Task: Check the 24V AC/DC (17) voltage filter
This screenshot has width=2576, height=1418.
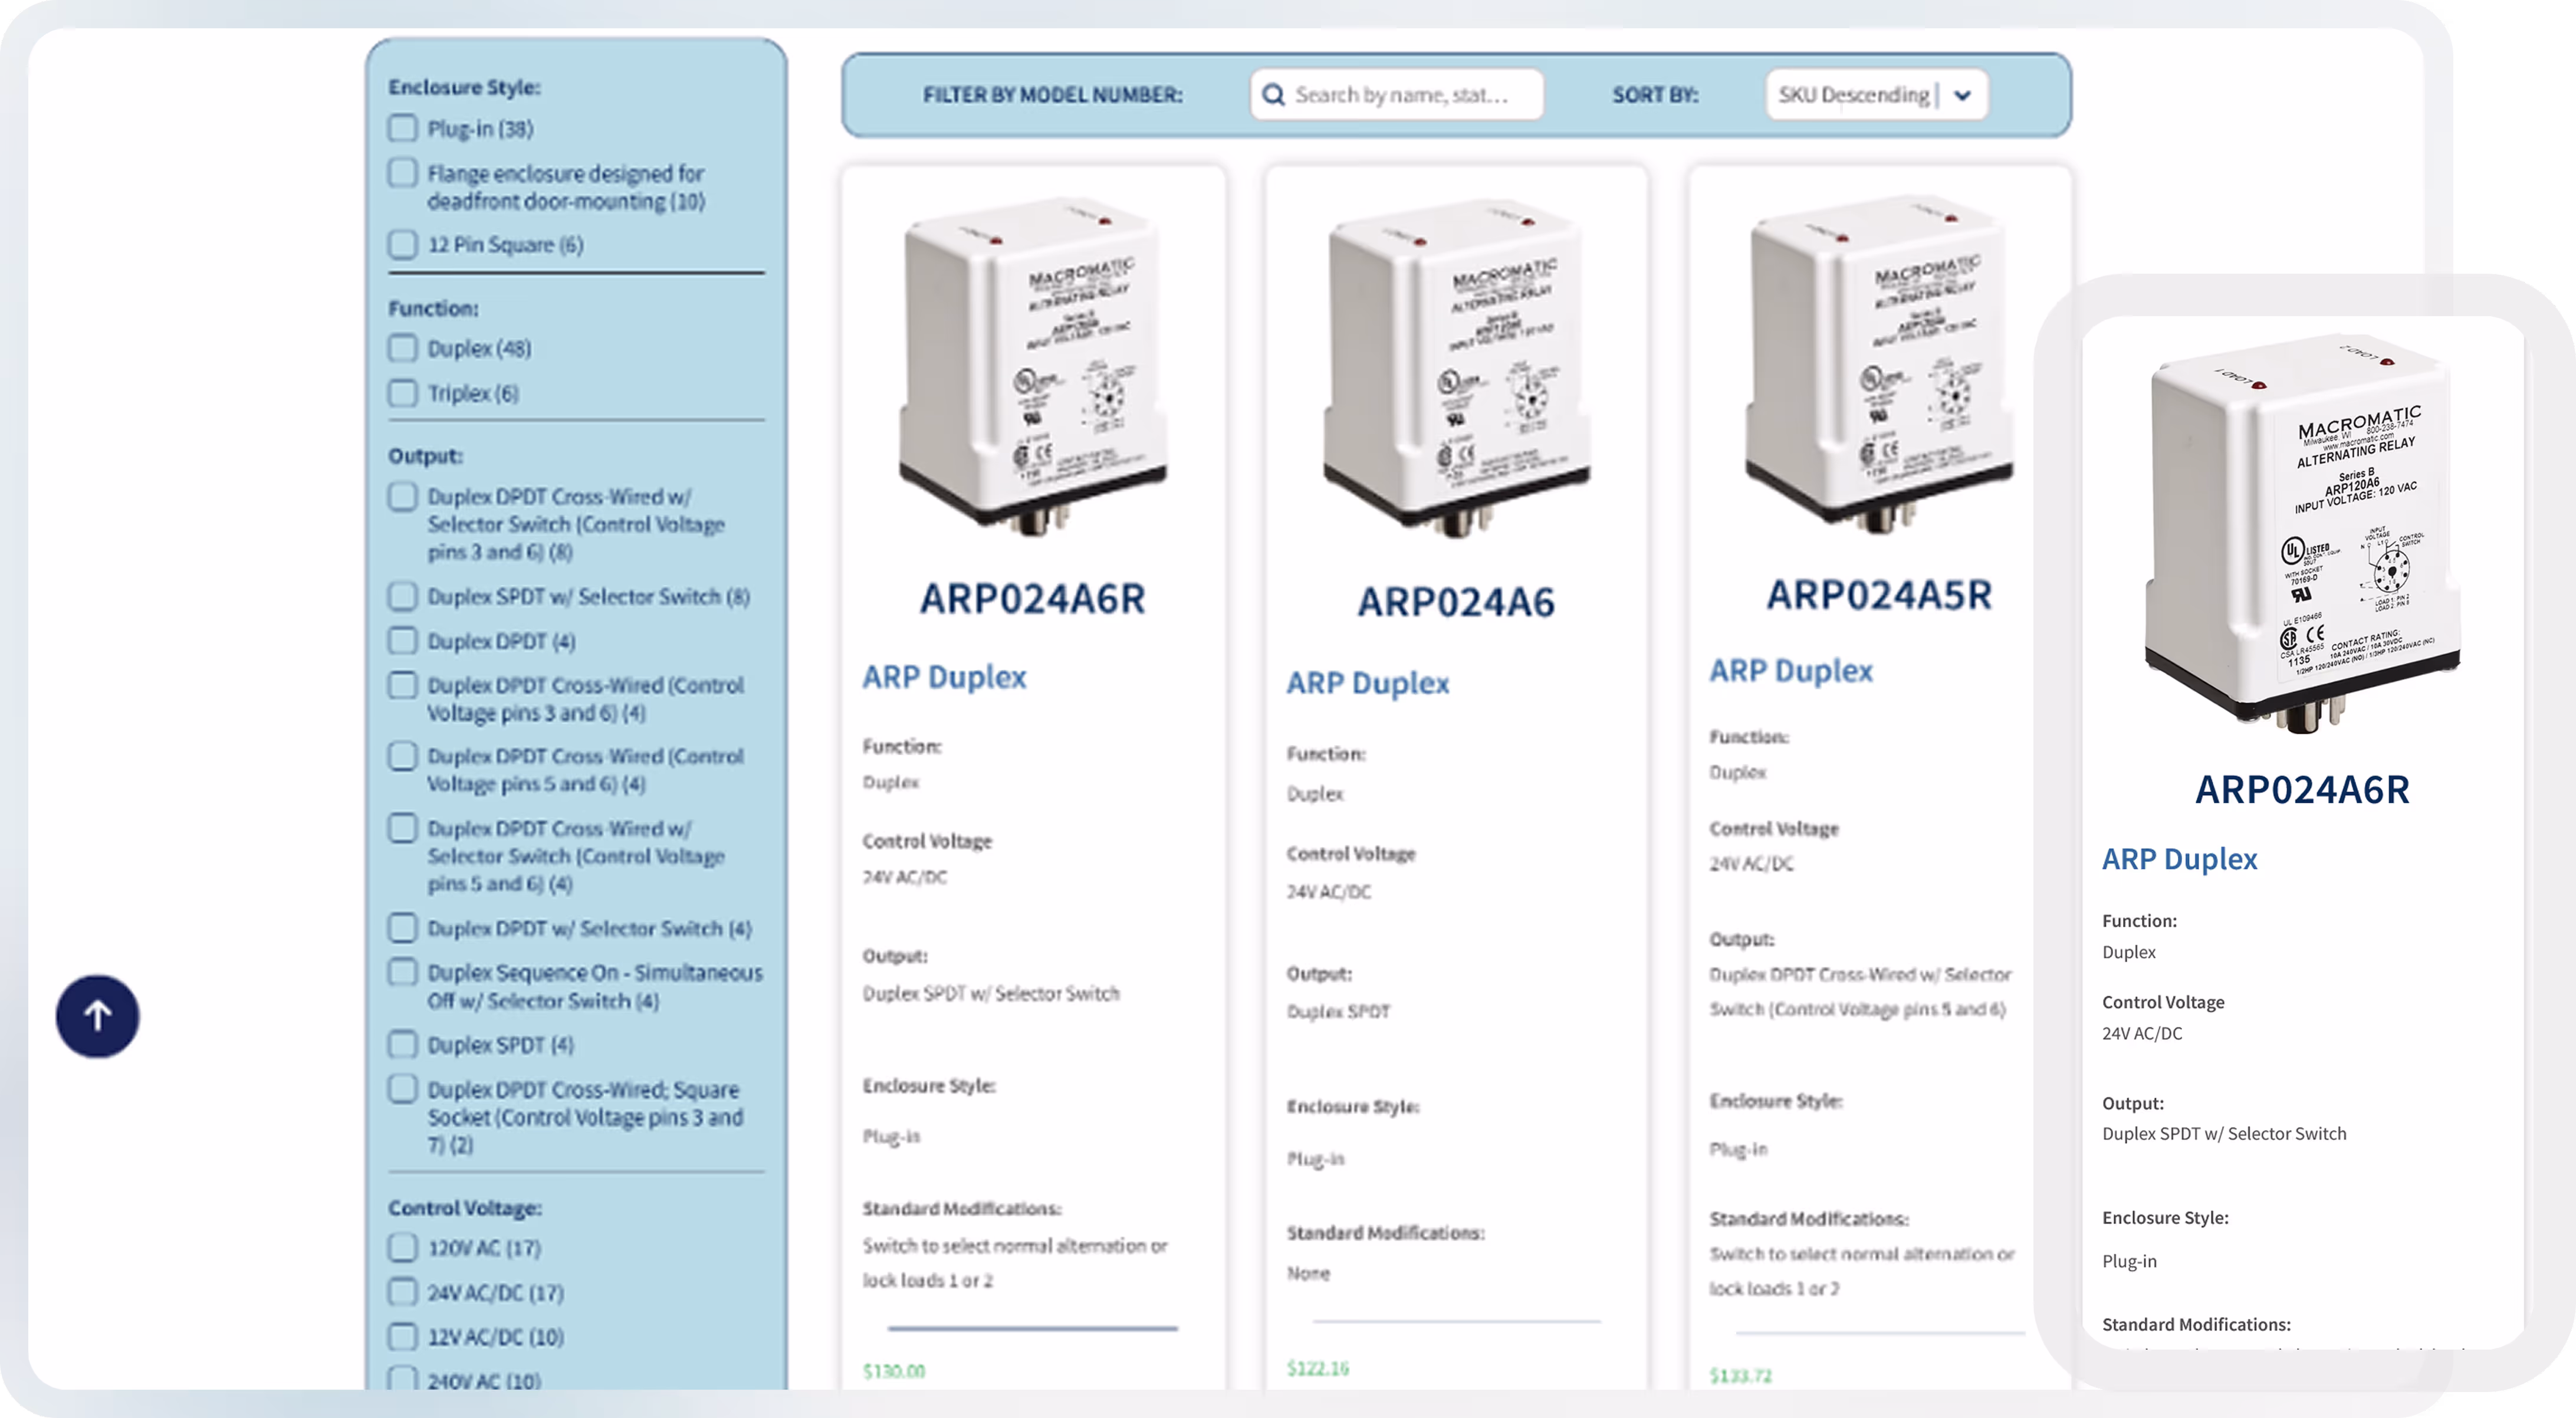Action: pyautogui.click(x=402, y=1292)
